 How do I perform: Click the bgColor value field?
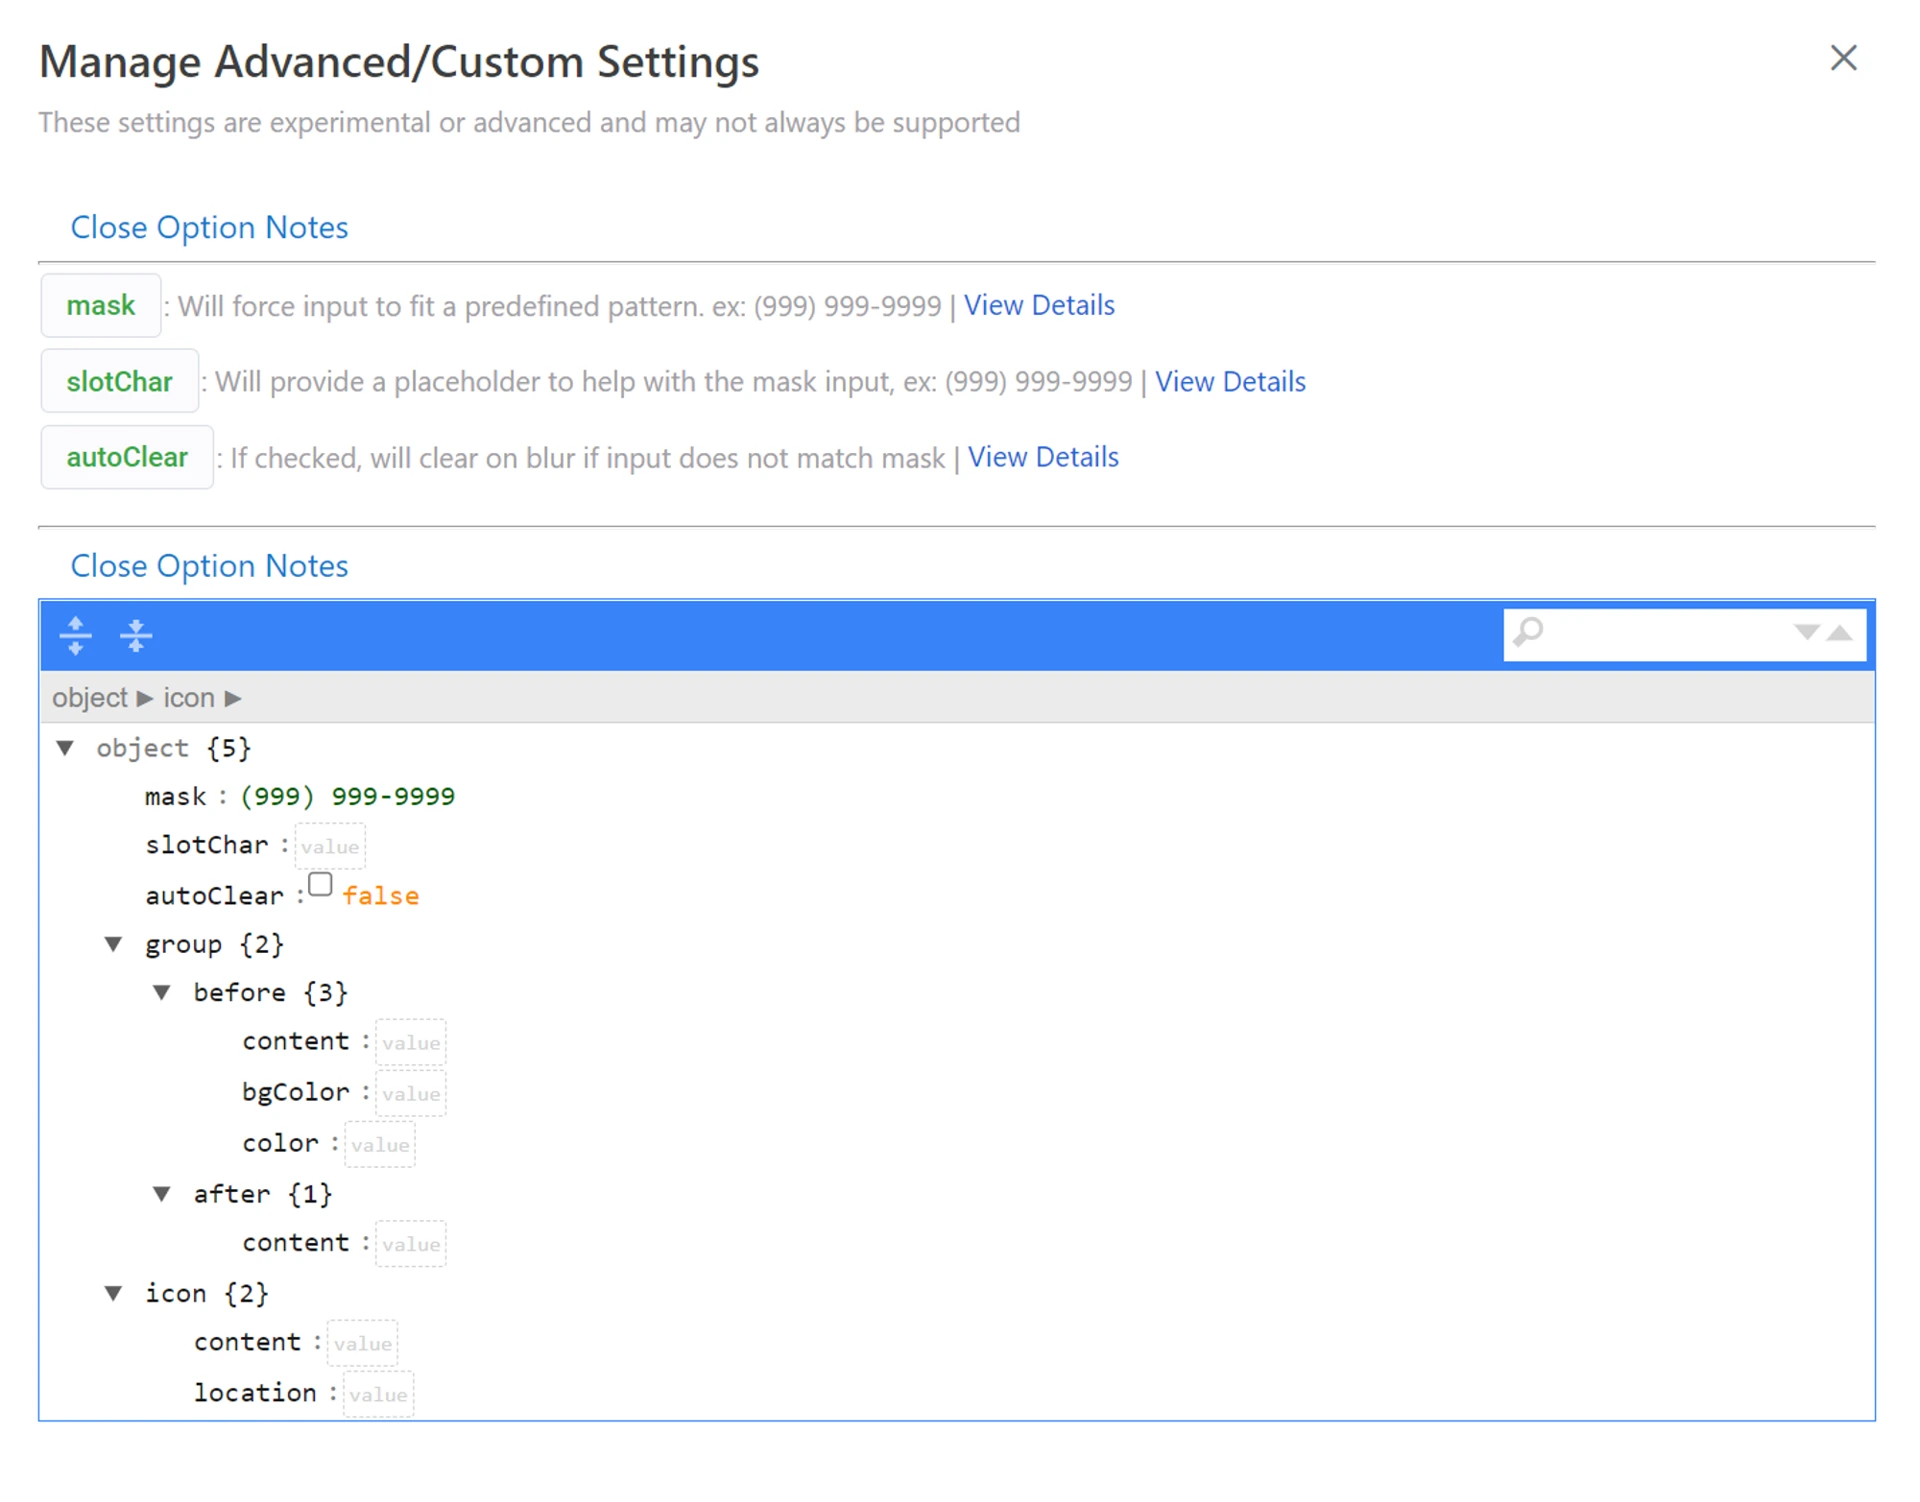(410, 1094)
